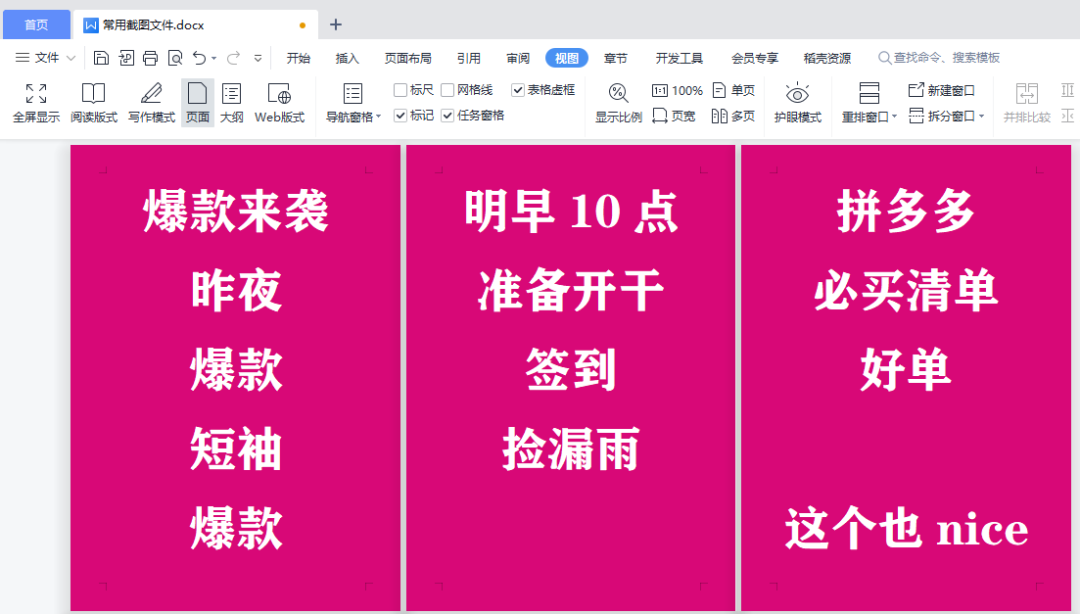Open Print Preview icon
Screen dimensions: 1080x614
click(x=175, y=58)
